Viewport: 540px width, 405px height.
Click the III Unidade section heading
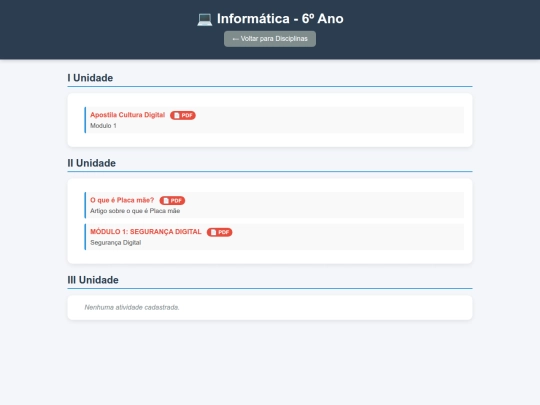(93, 280)
